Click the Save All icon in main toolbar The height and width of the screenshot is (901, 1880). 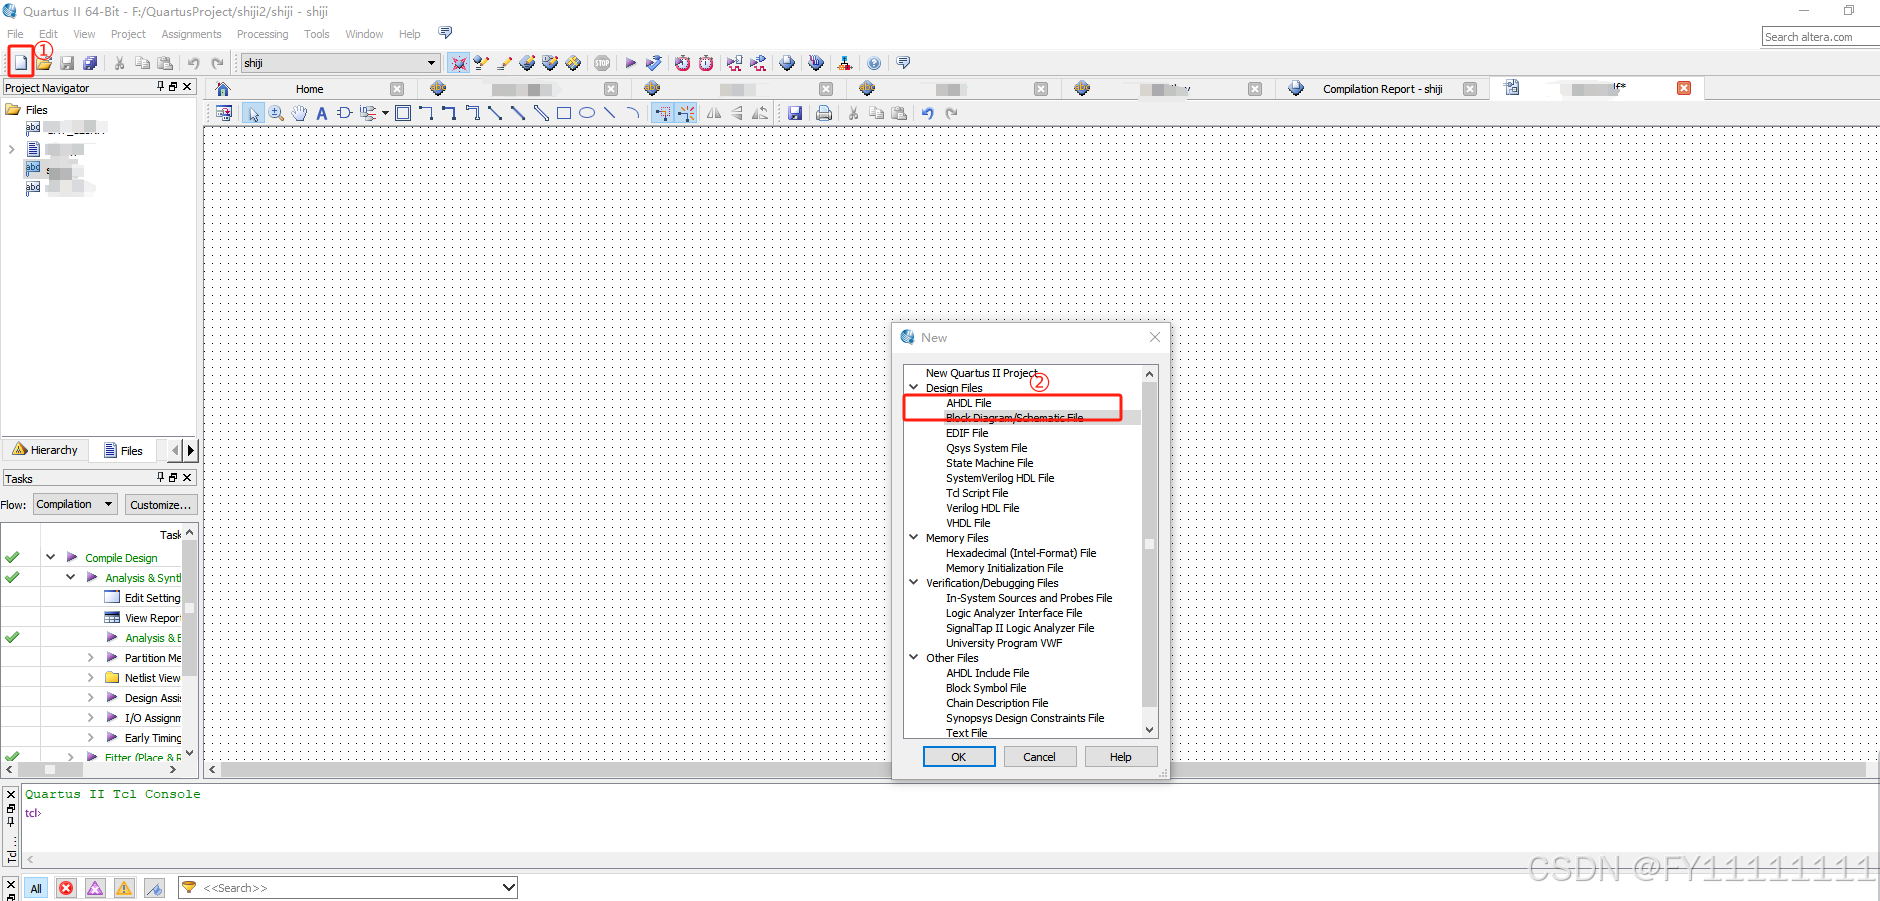coord(90,63)
